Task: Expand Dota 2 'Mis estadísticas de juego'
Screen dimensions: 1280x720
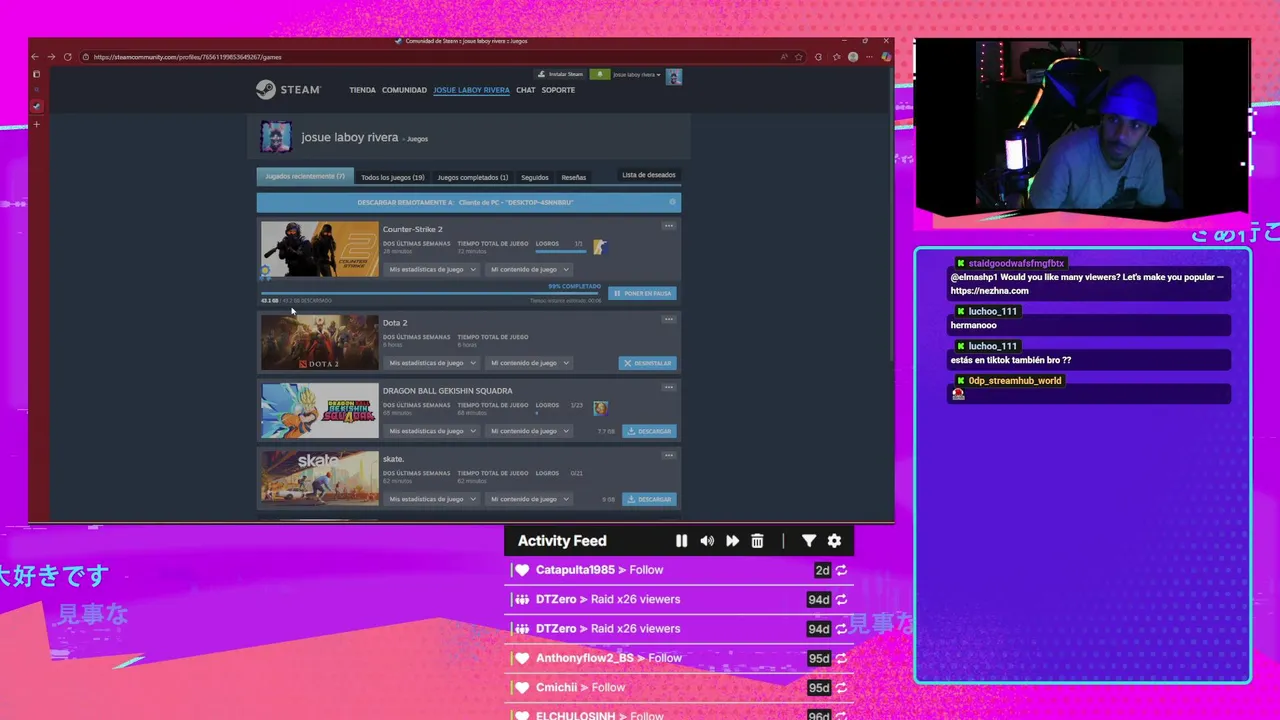Action: point(431,363)
